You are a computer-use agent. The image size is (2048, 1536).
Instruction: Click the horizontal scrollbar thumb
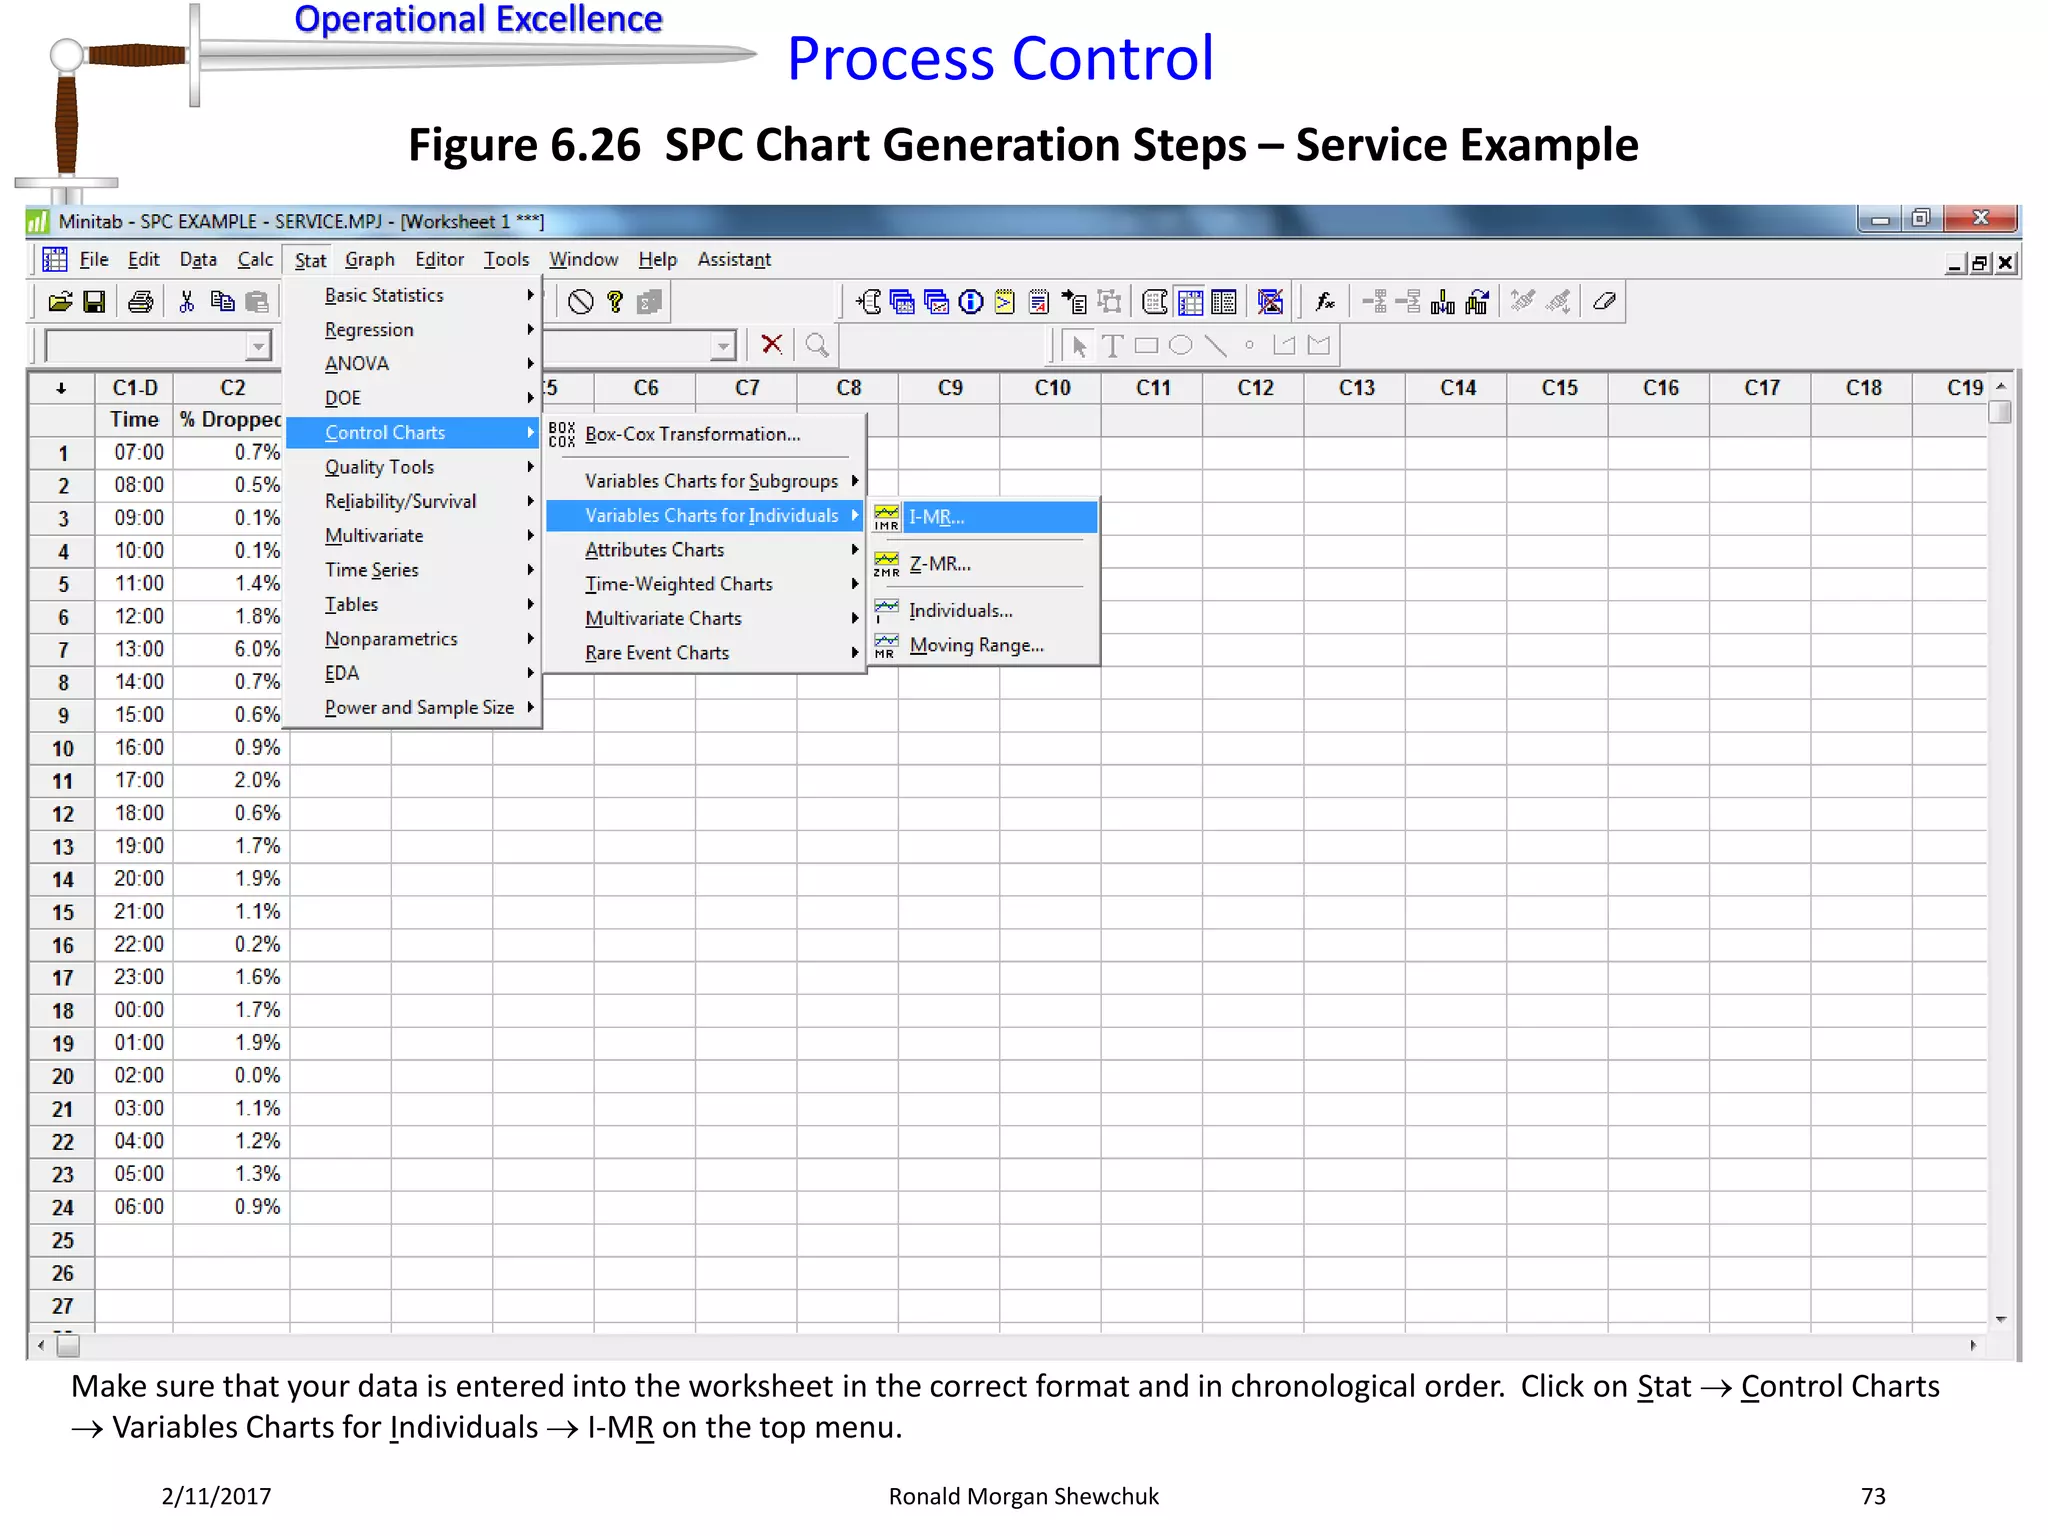pos(68,1346)
